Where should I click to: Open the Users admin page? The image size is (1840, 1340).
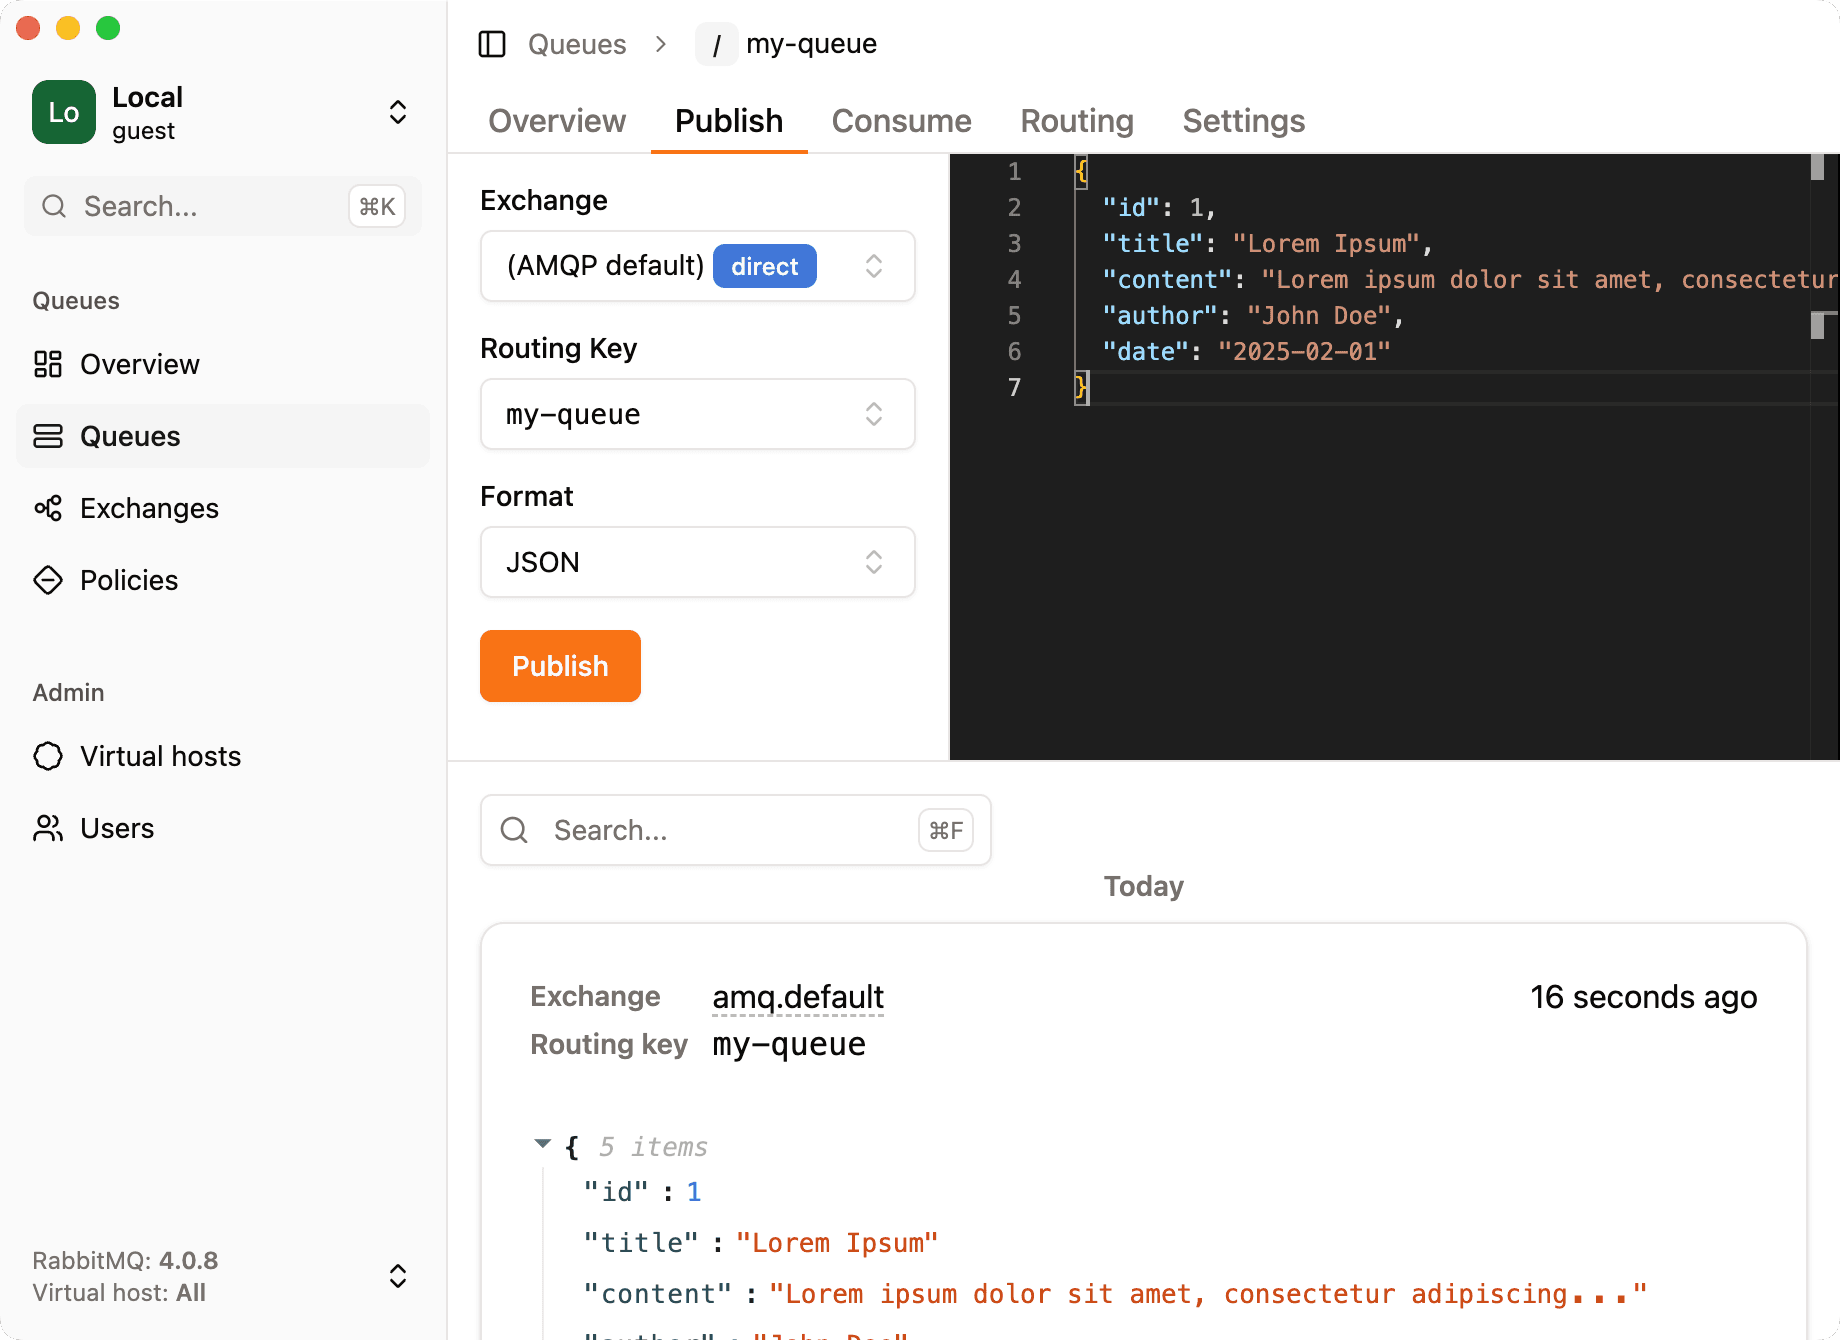pyautogui.click(x=117, y=828)
